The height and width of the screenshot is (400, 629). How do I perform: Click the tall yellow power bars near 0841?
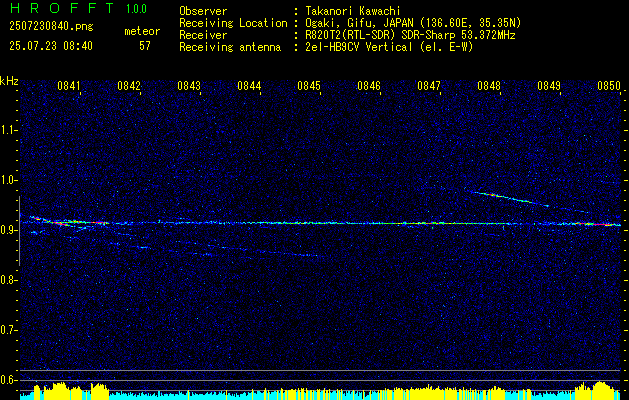pos(59,391)
